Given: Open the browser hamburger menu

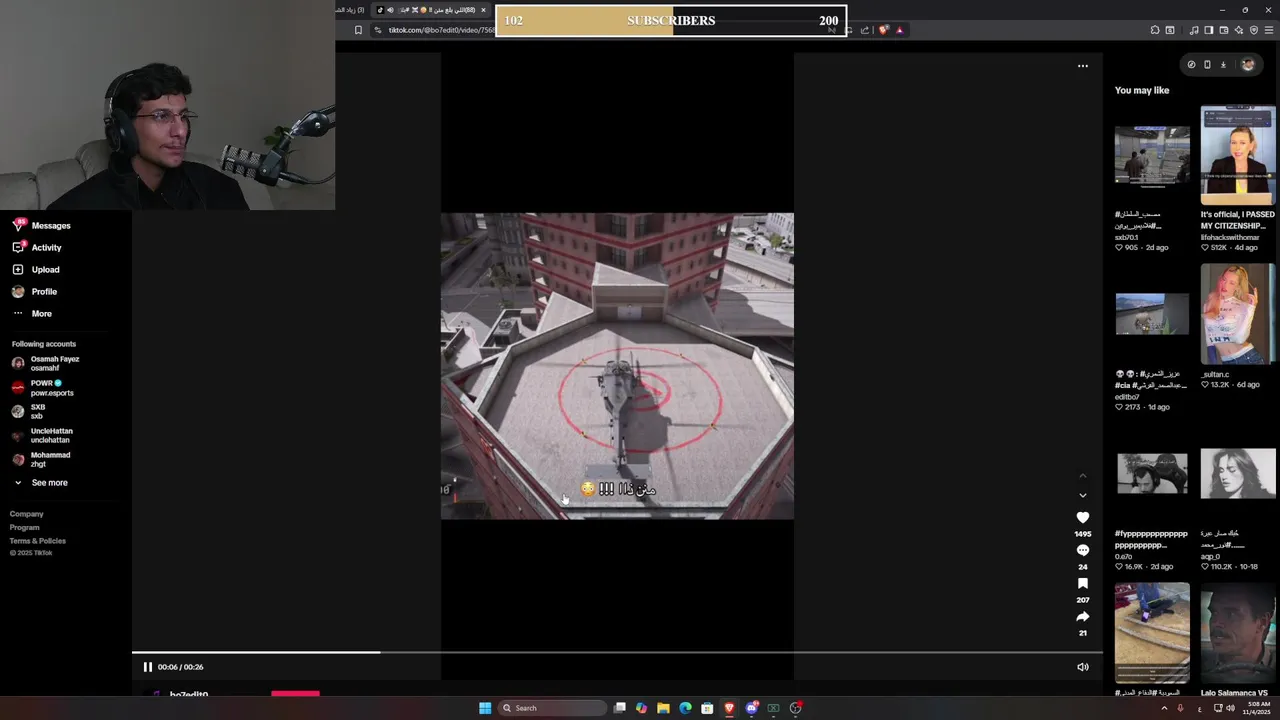Looking at the screenshot, I should click(x=1269, y=30).
